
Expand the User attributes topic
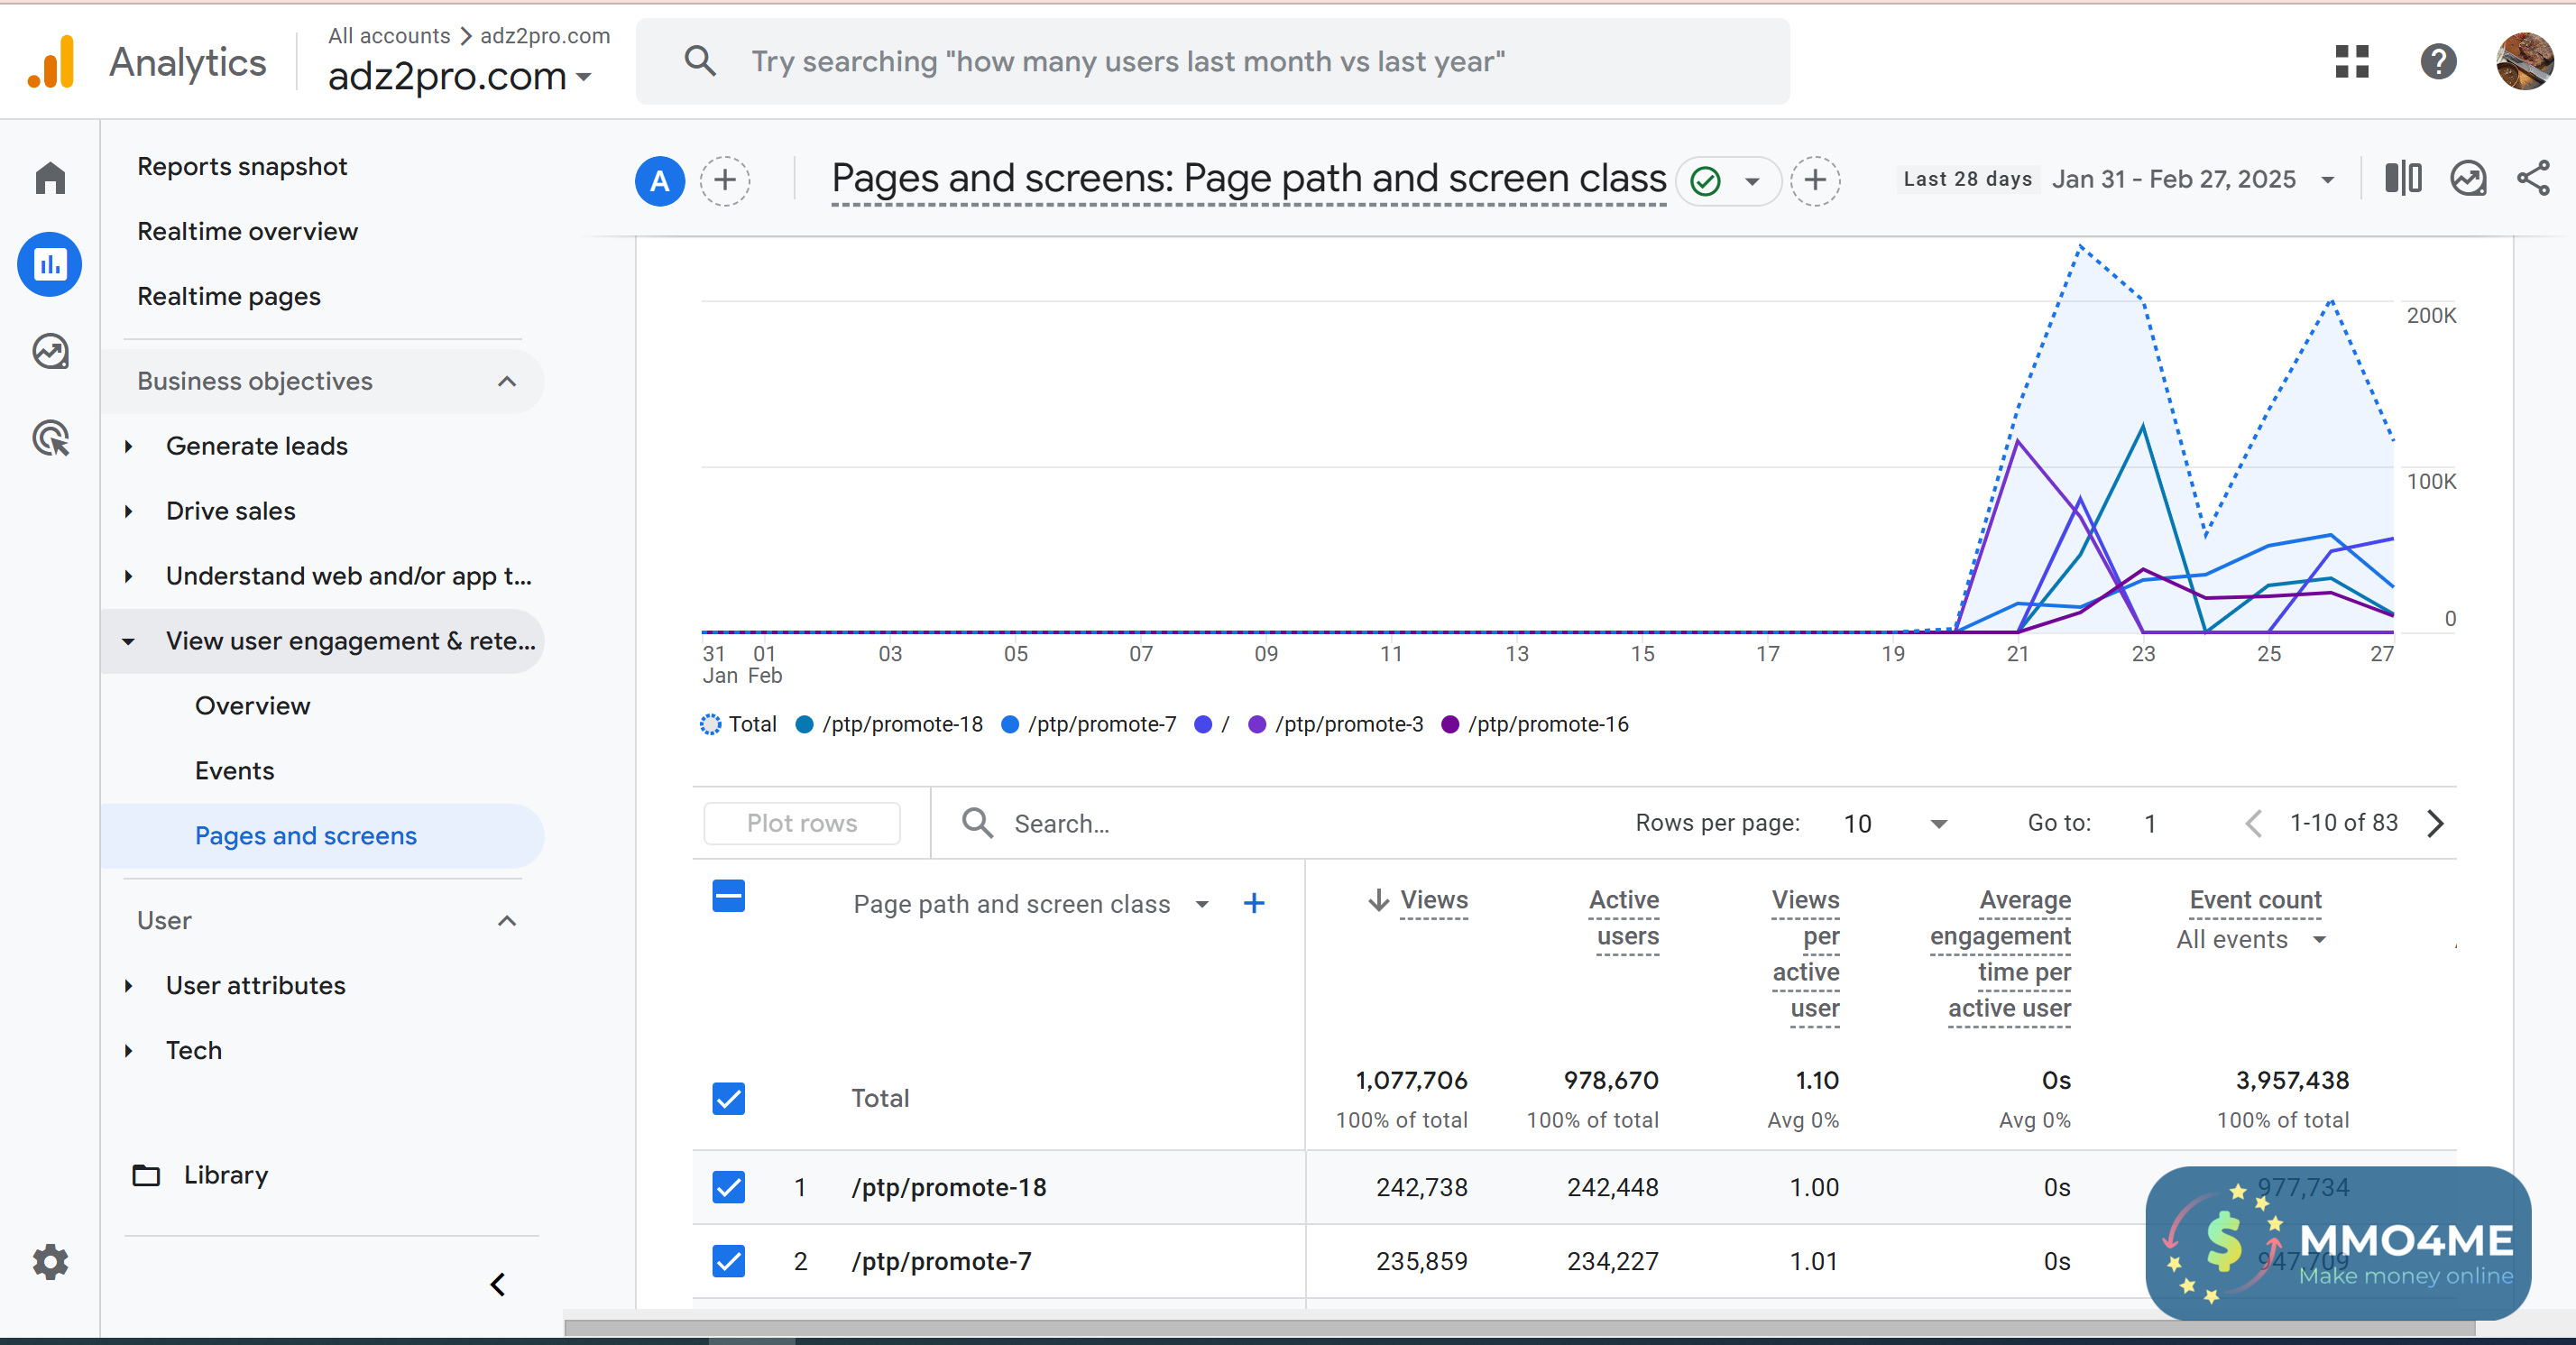click(x=128, y=985)
